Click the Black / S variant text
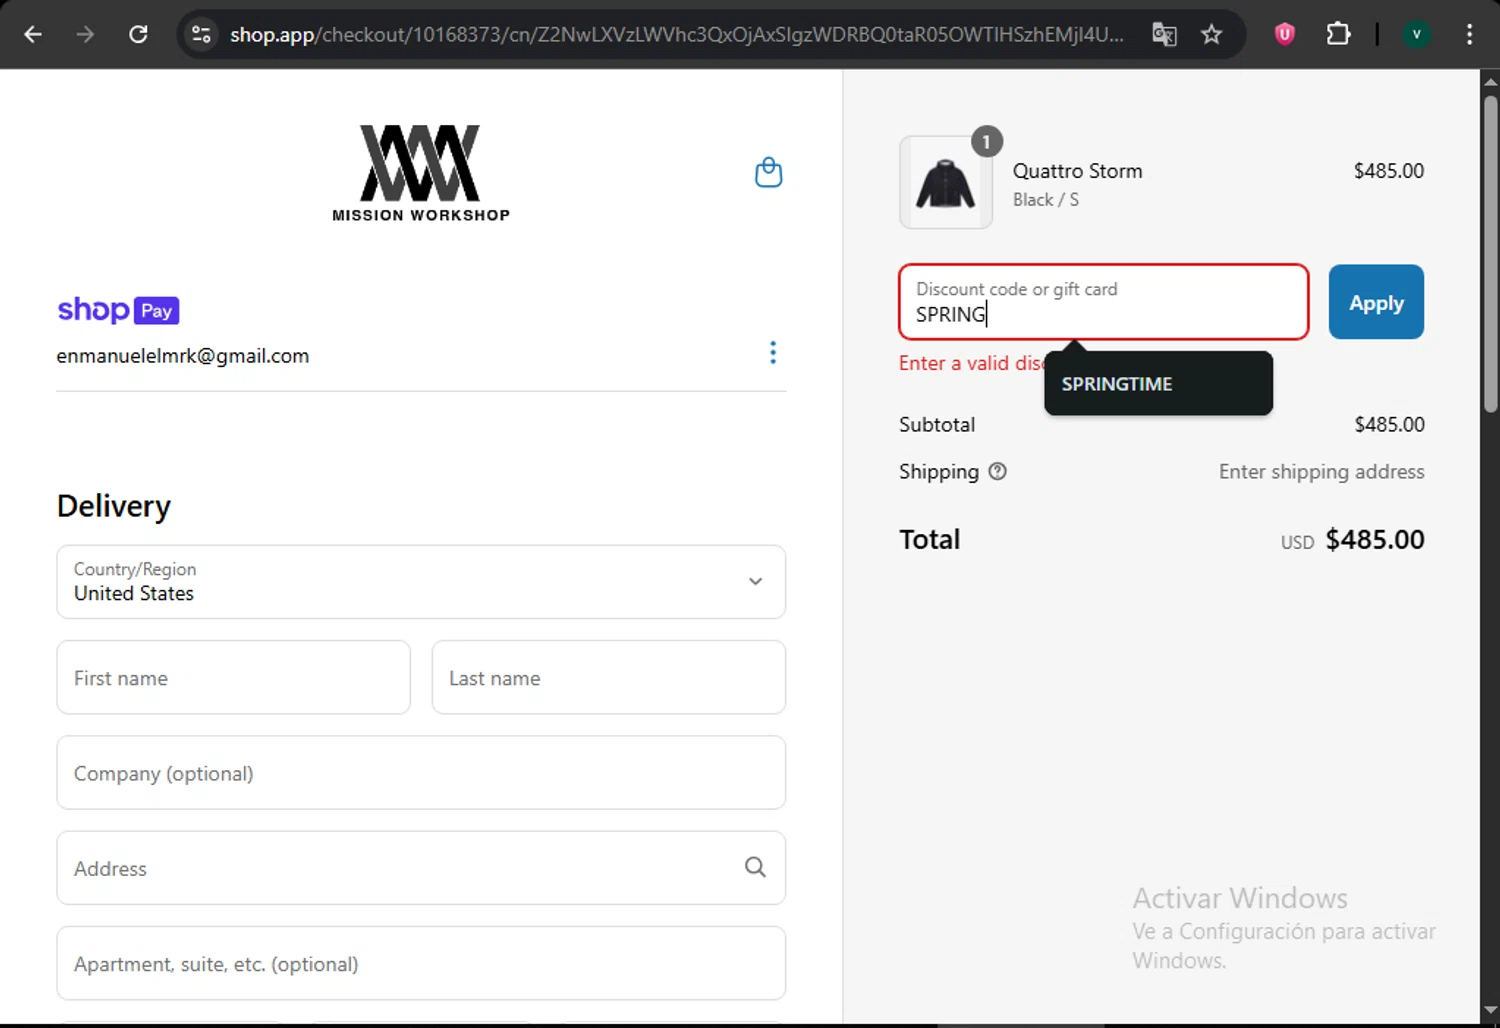Screen dimensions: 1500x1028 pos(1045,200)
